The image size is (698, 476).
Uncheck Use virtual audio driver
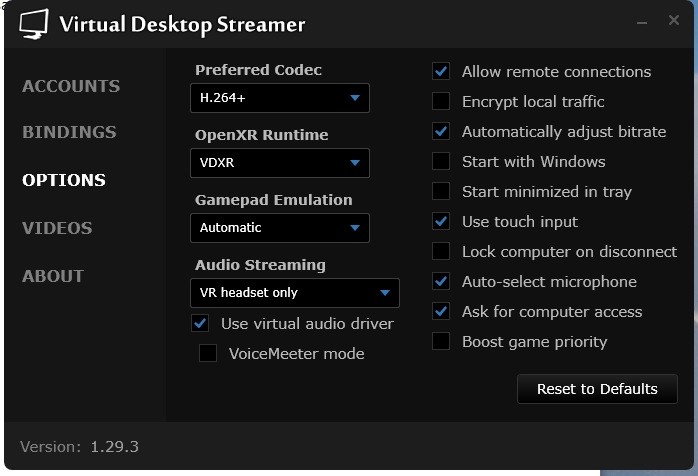[x=200, y=323]
